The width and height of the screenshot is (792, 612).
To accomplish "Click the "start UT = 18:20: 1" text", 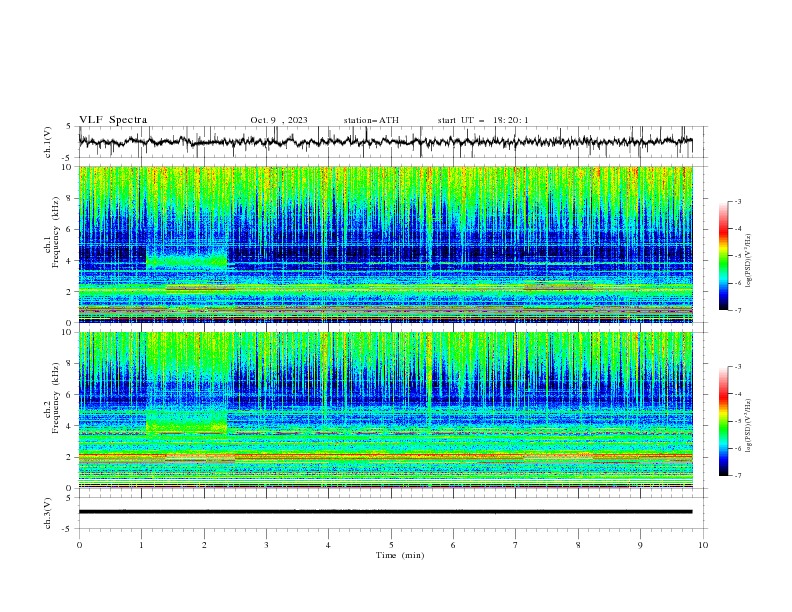I will pos(483,120).
